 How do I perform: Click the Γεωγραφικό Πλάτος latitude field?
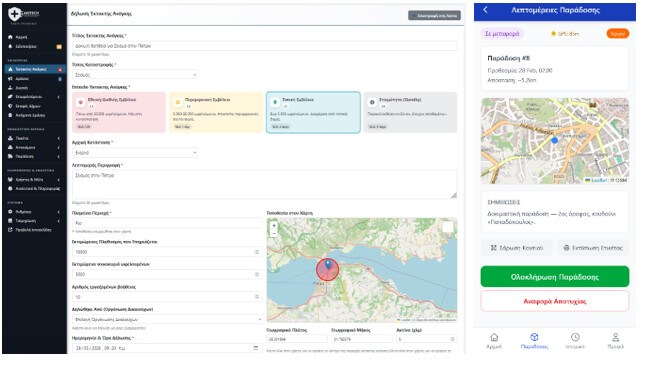[297, 339]
